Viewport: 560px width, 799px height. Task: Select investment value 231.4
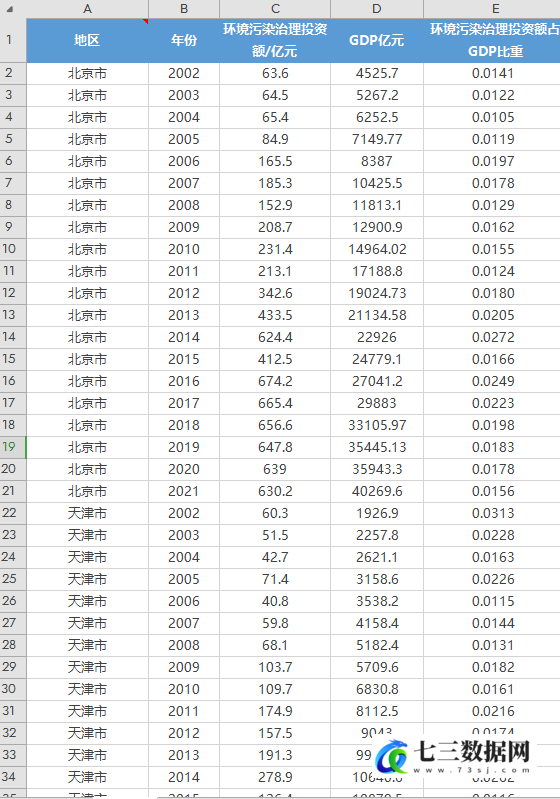pyautogui.click(x=275, y=249)
